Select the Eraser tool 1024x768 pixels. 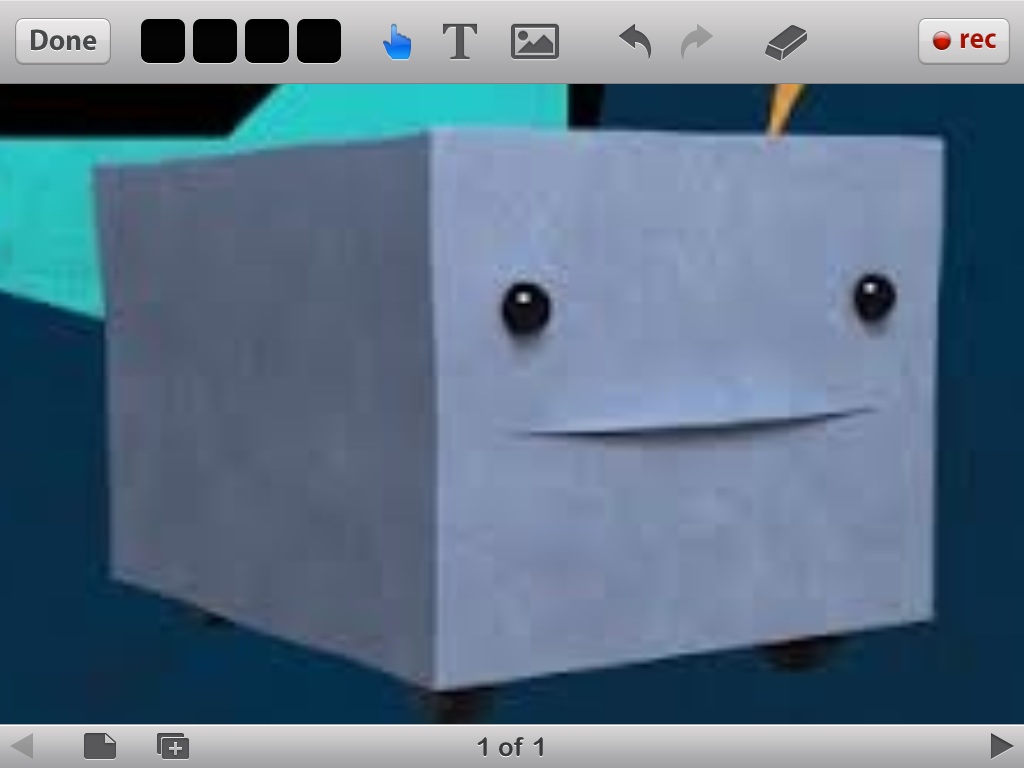click(x=786, y=42)
